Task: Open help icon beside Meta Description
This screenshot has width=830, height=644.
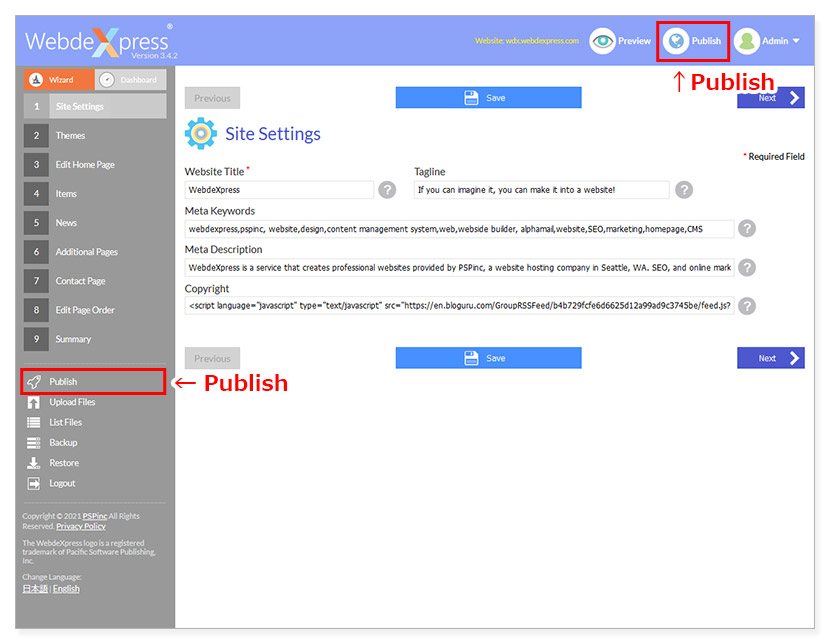Action: (747, 268)
